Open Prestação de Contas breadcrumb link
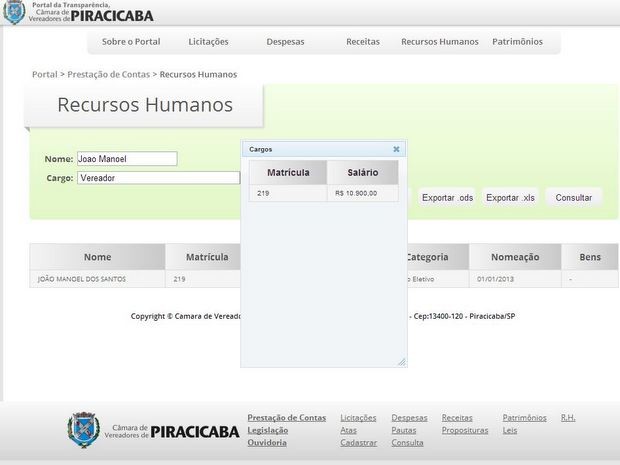The image size is (620, 465). point(110,75)
